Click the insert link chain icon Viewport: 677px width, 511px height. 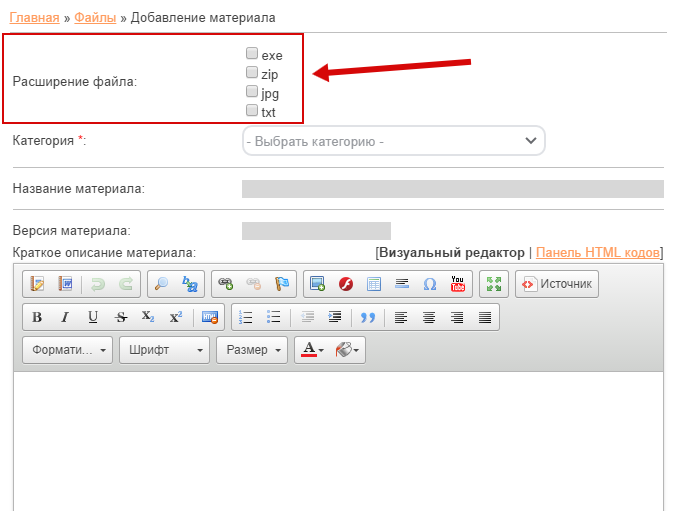pyautogui.click(x=226, y=284)
